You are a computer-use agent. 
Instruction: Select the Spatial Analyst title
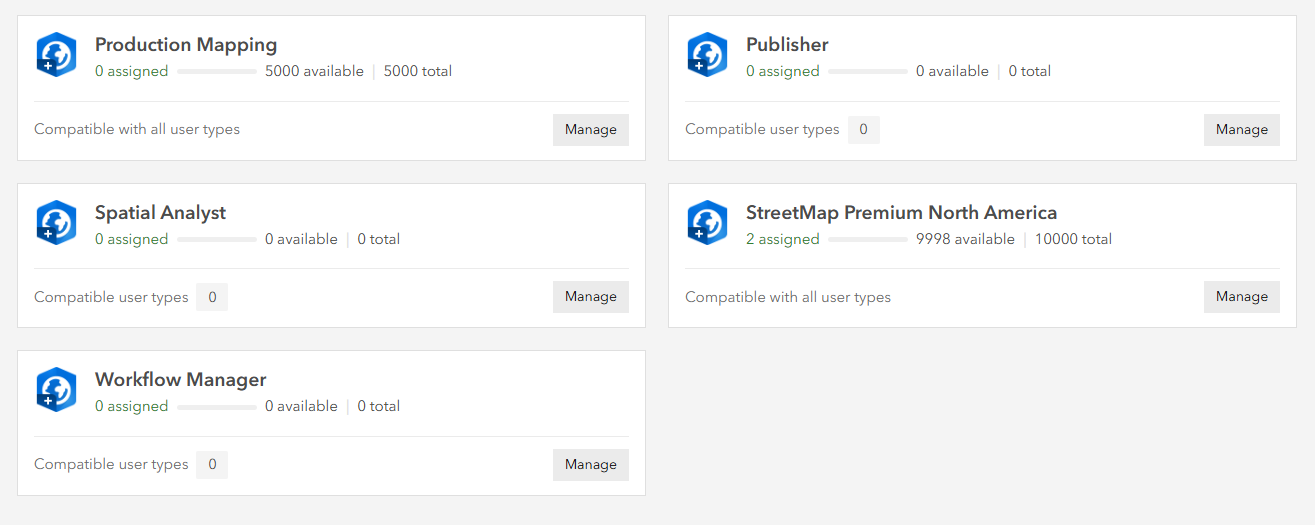160,212
